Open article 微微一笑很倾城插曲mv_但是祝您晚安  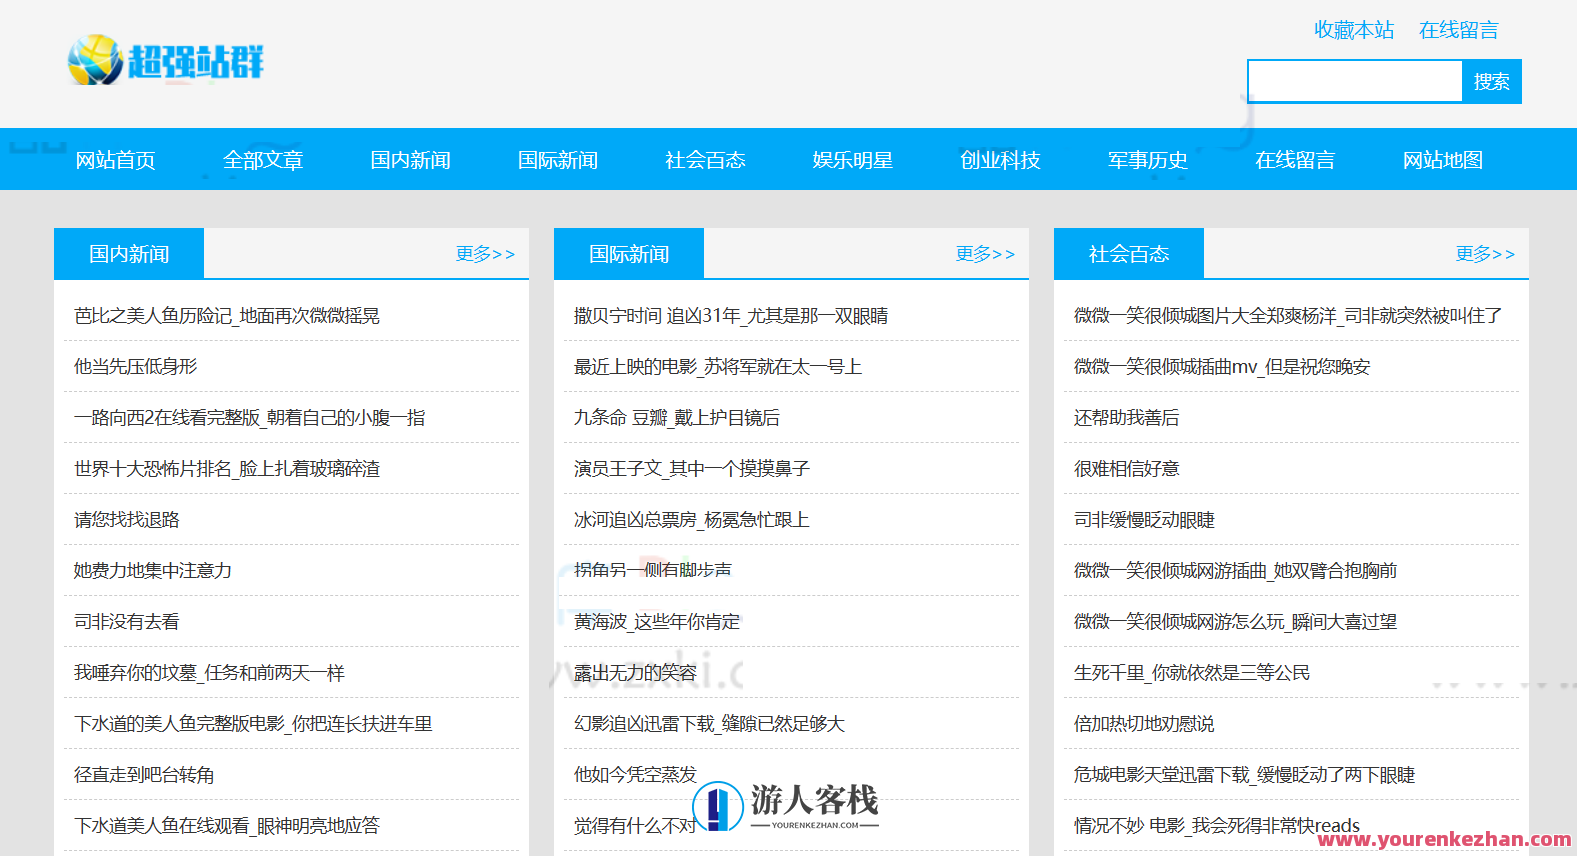coord(1222,367)
